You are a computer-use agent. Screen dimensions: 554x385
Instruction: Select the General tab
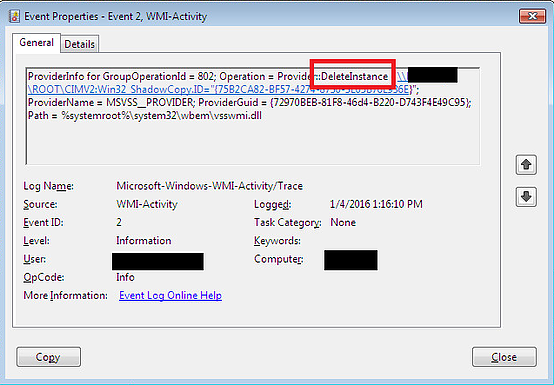36,43
